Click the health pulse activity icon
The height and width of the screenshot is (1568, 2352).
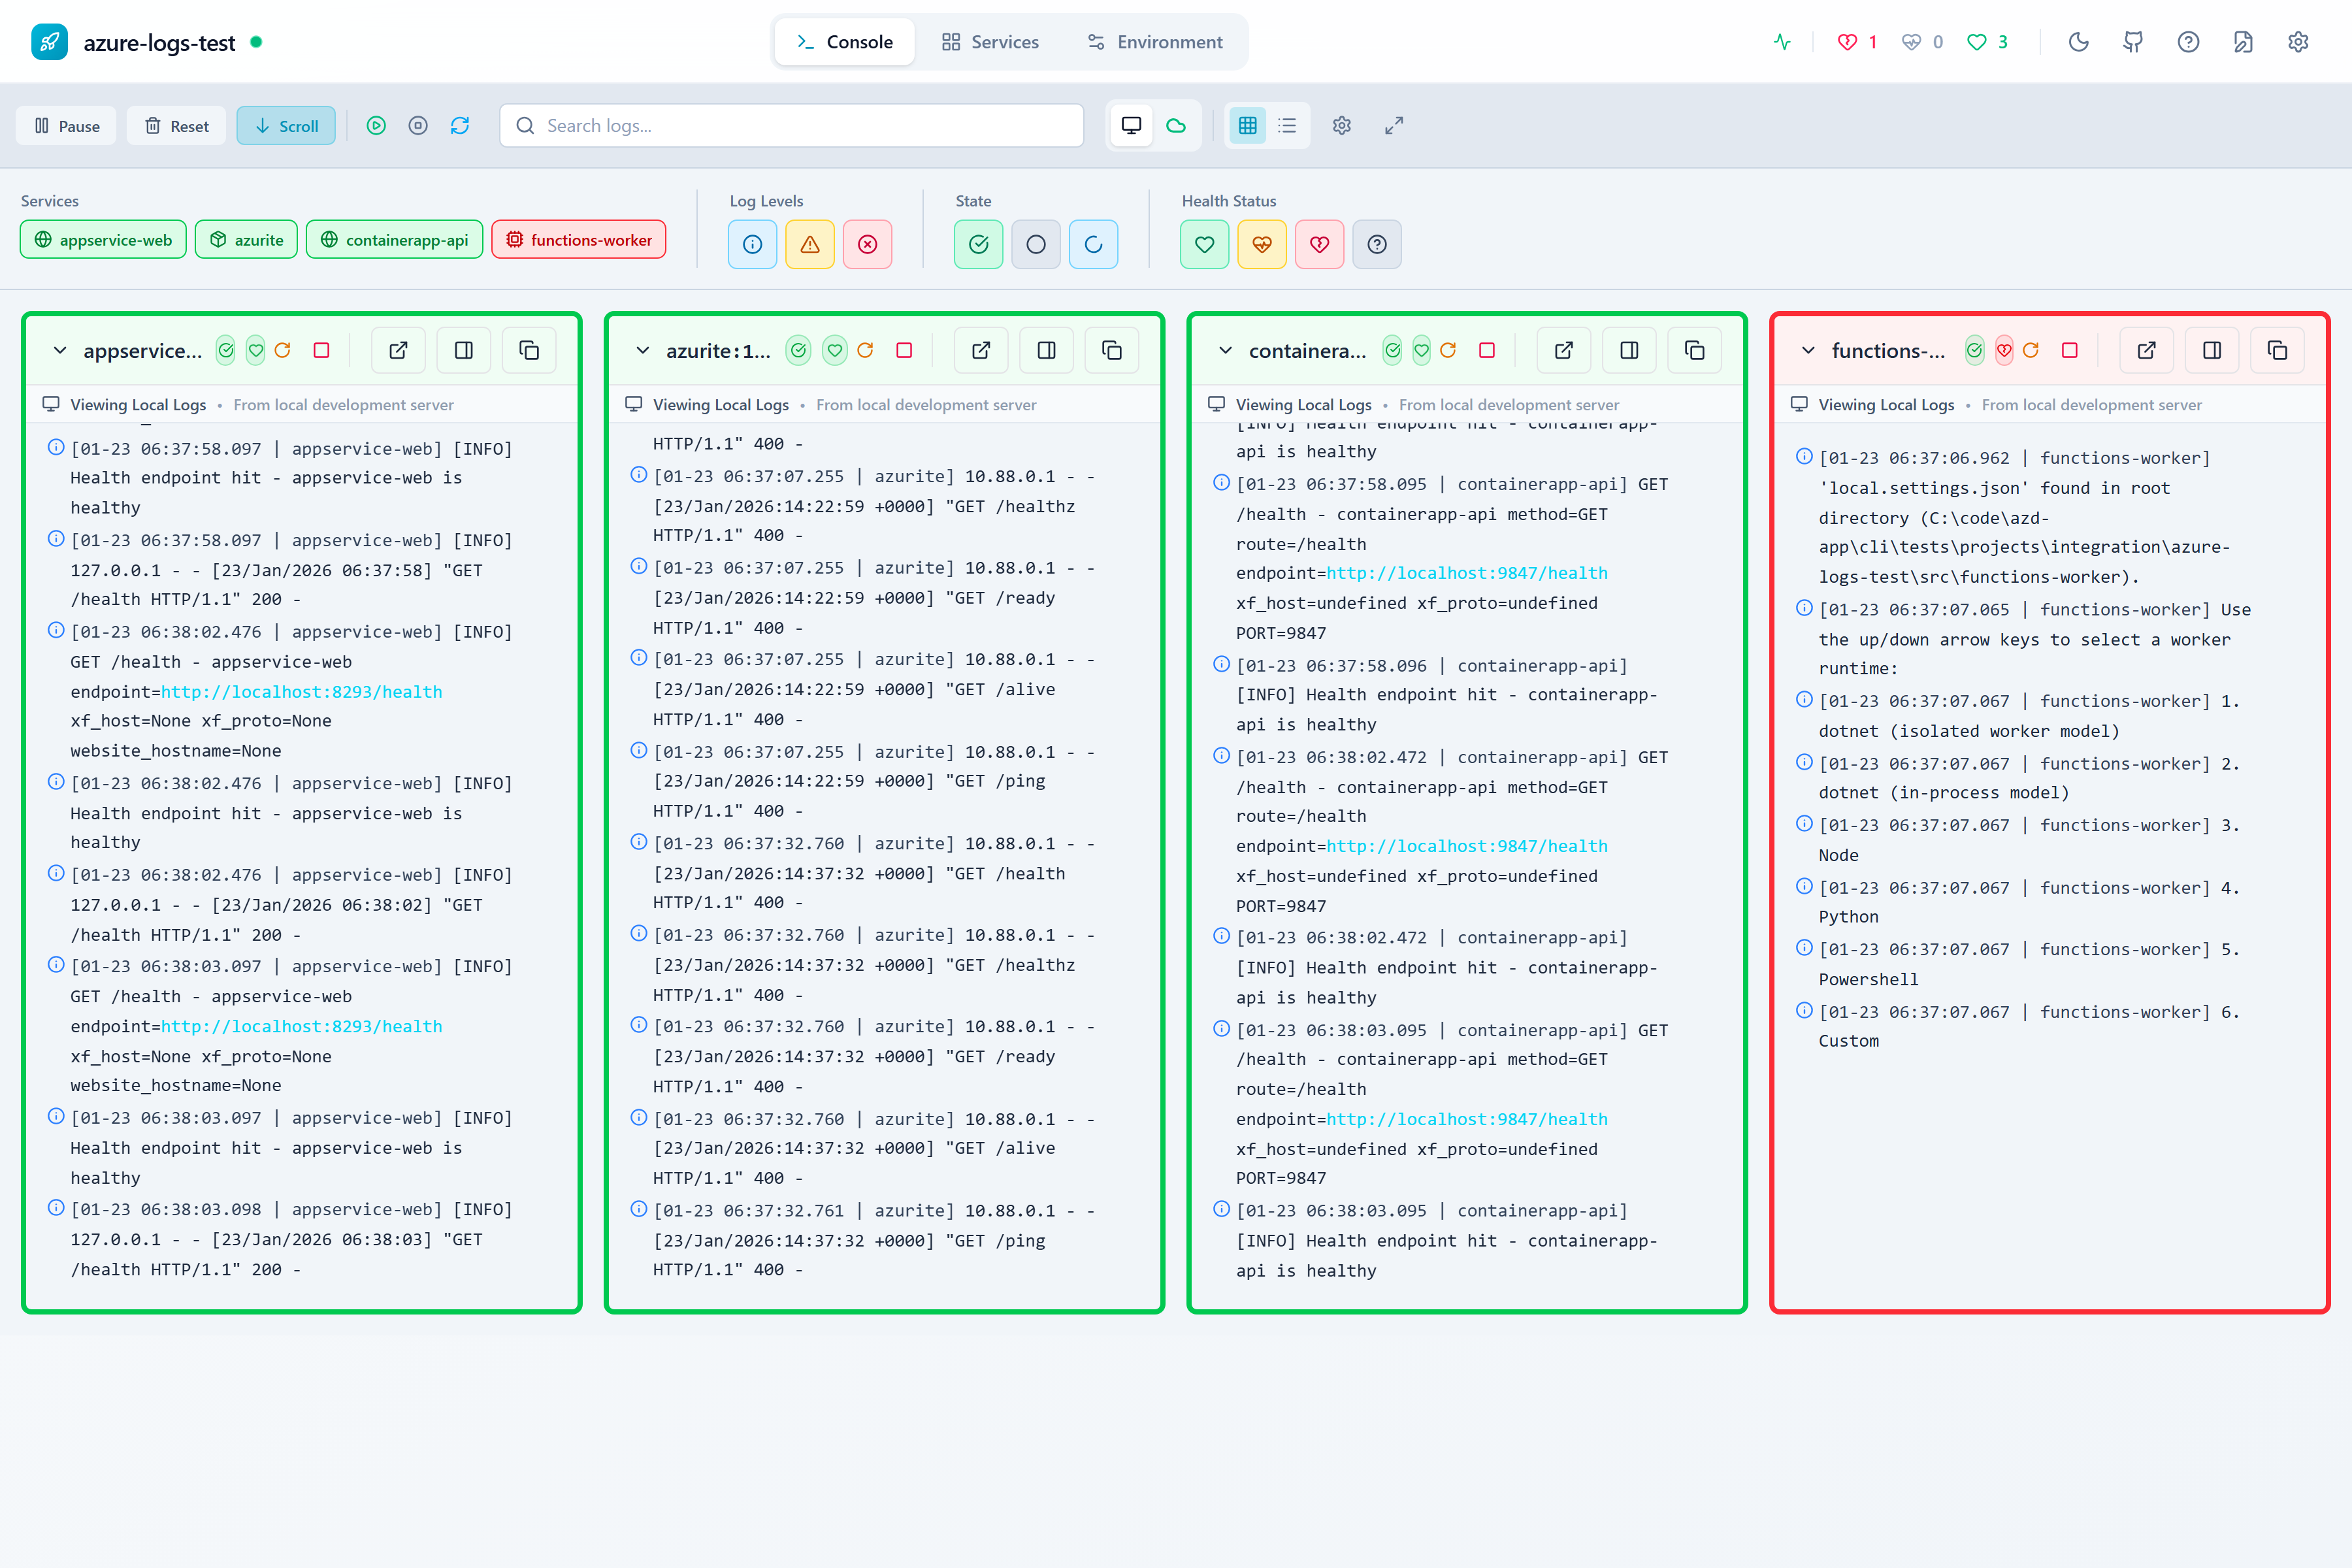pos(1783,42)
